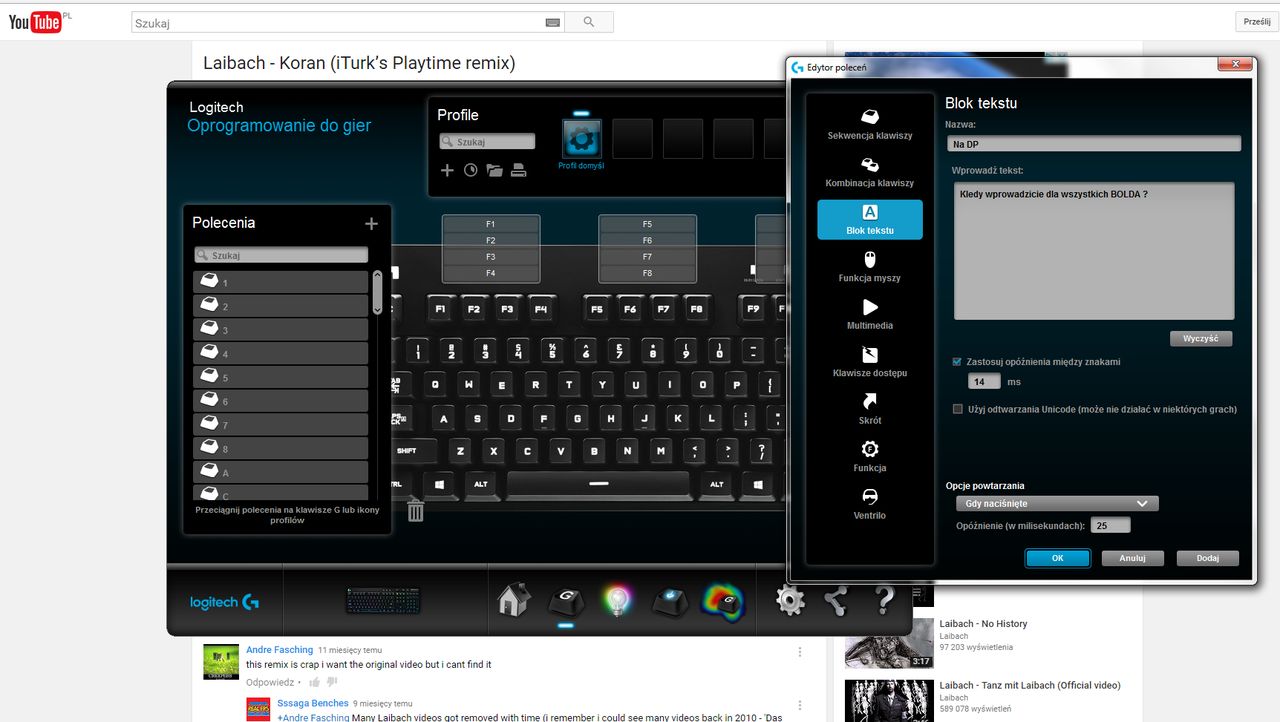Click the F7 G-key assignment slot
This screenshot has width=1280, height=722.
coord(647,257)
